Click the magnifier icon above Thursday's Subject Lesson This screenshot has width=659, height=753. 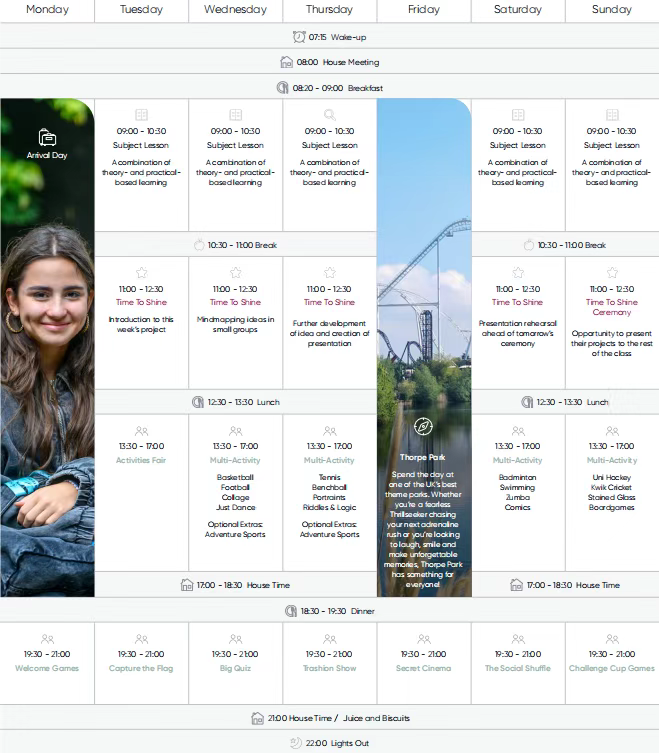tap(330, 115)
